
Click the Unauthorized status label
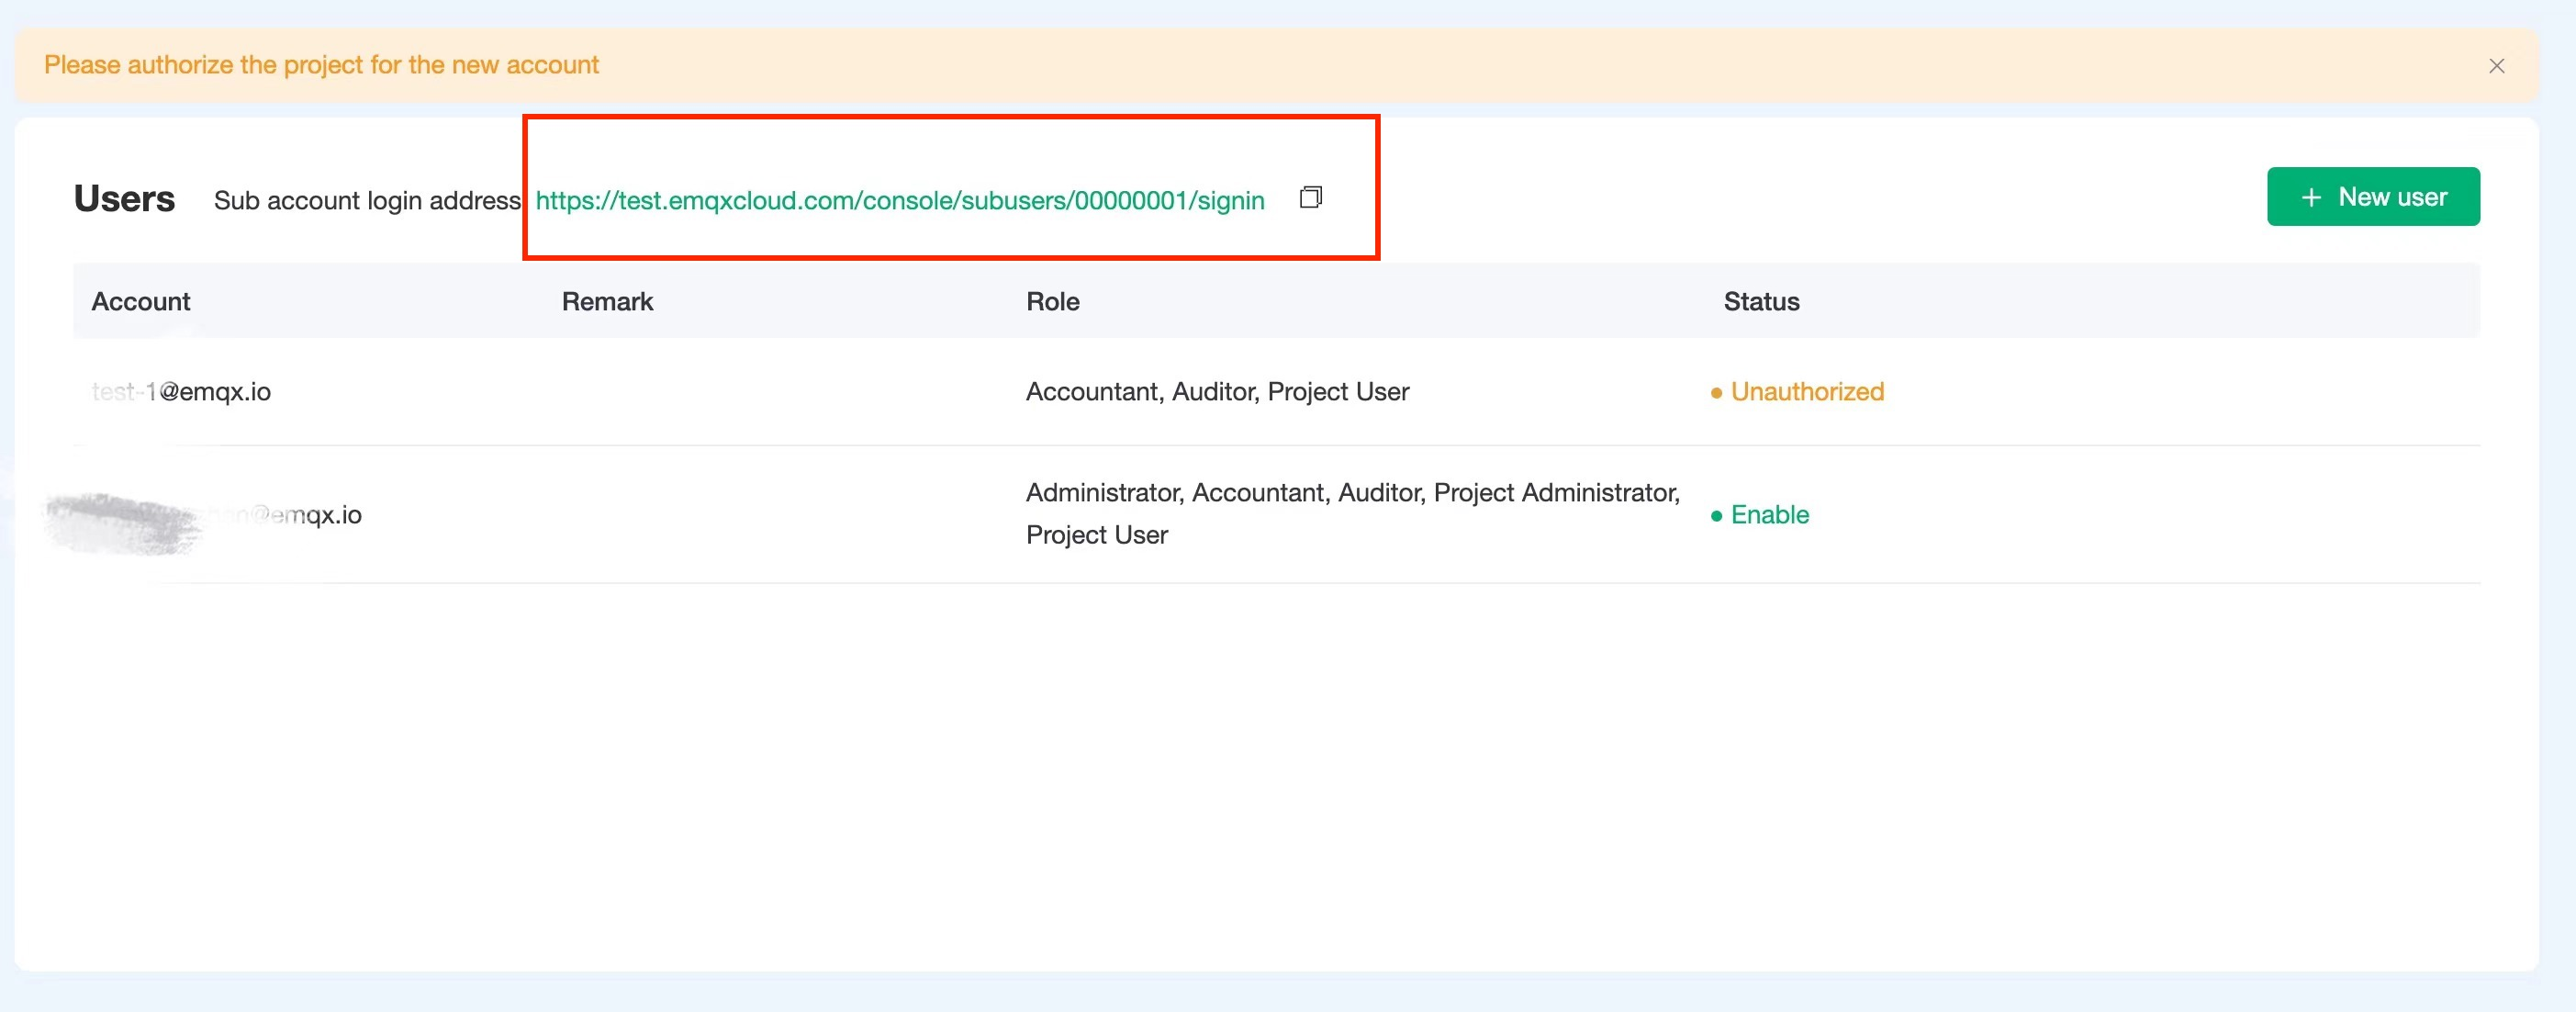[1807, 391]
